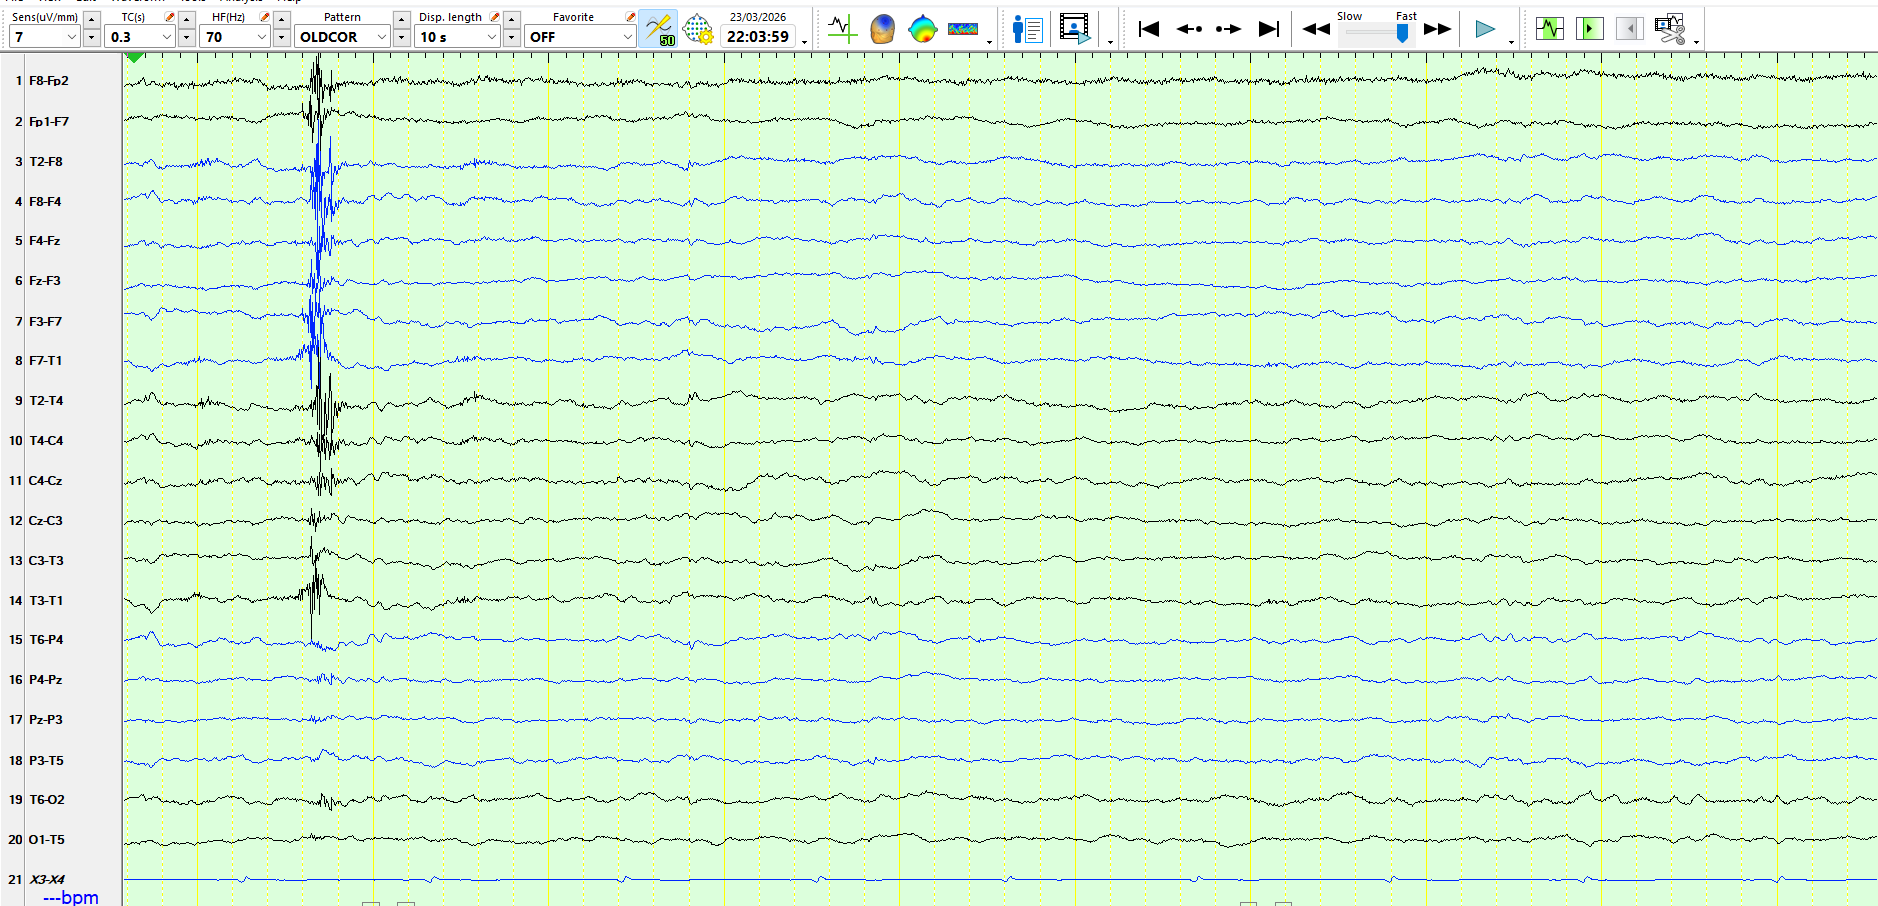Open the patient information icon
The width and height of the screenshot is (1878, 906).
click(x=1027, y=29)
